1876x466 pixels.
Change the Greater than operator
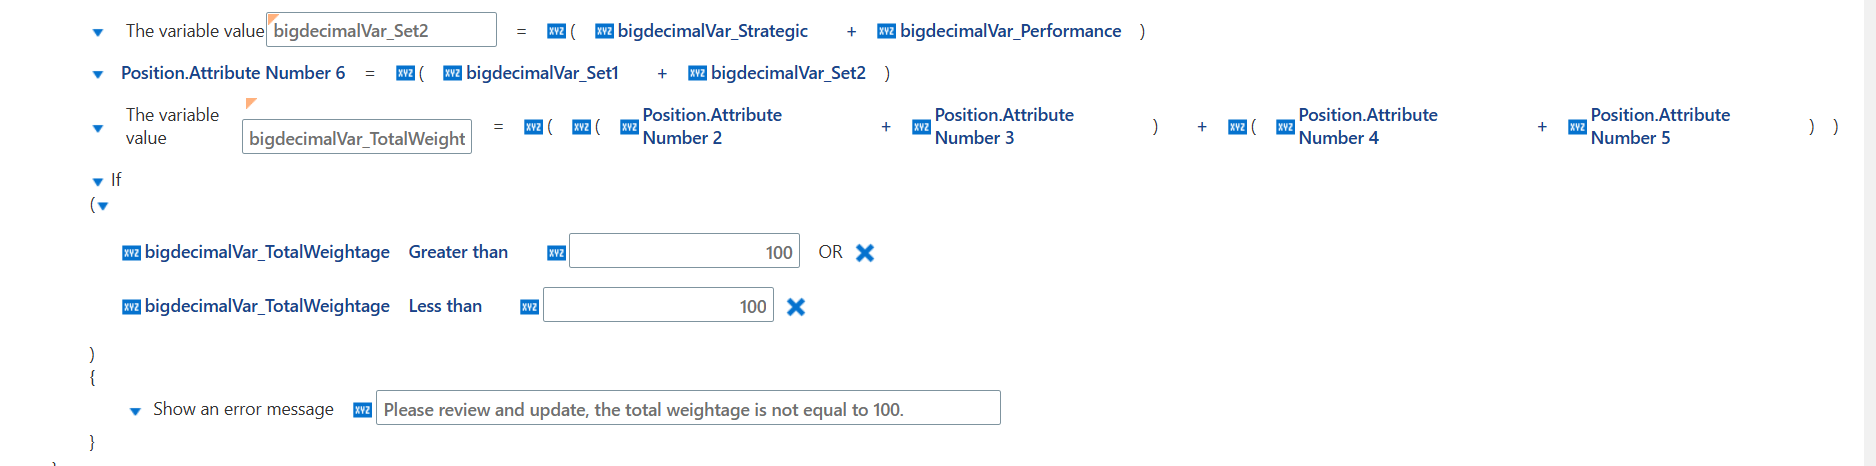458,252
